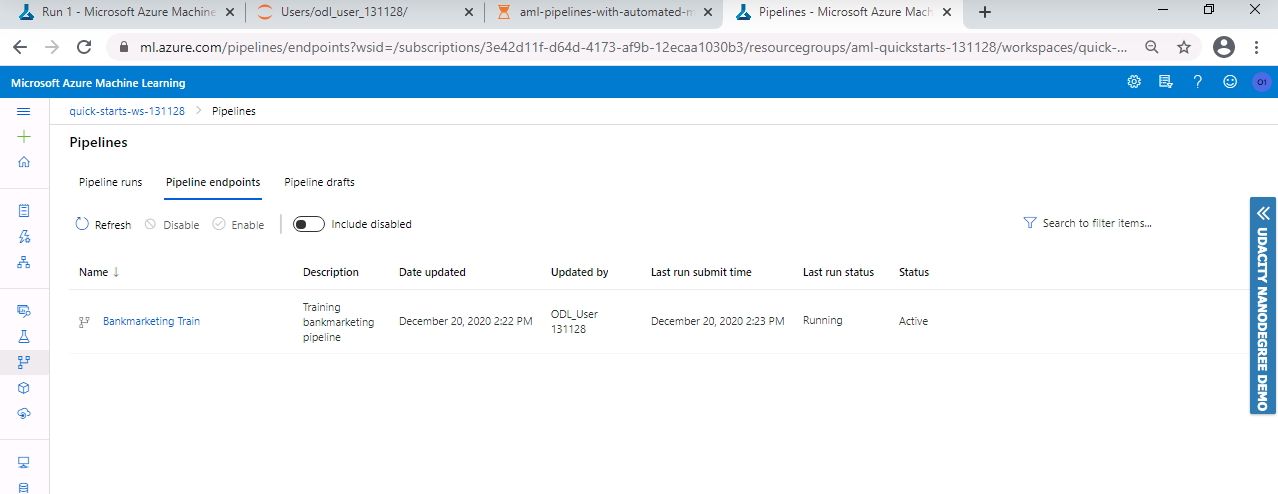Click the Chrome profile avatar icon
1278x494 pixels.
pos(1223,47)
